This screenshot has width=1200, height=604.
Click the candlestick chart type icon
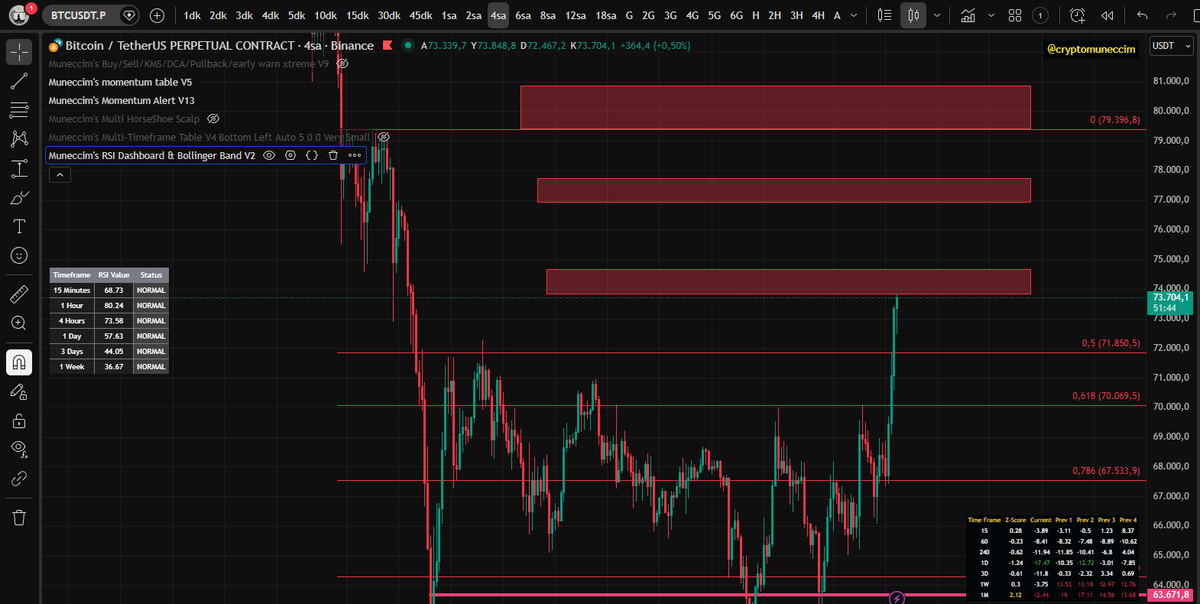pyautogui.click(x=912, y=16)
